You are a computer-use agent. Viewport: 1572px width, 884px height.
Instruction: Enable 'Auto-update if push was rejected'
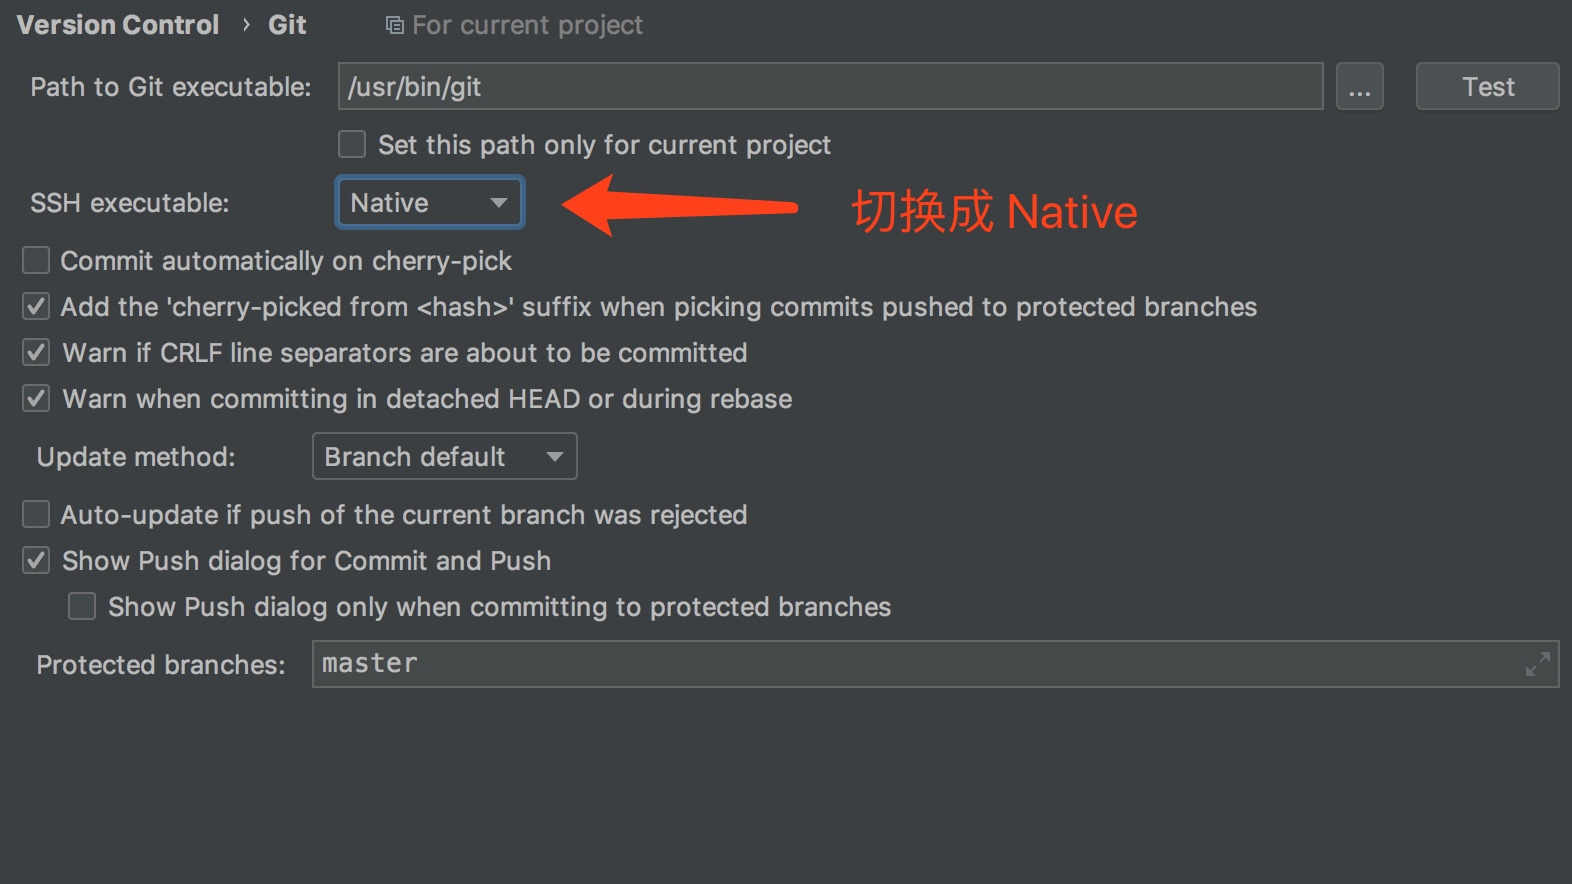36,515
